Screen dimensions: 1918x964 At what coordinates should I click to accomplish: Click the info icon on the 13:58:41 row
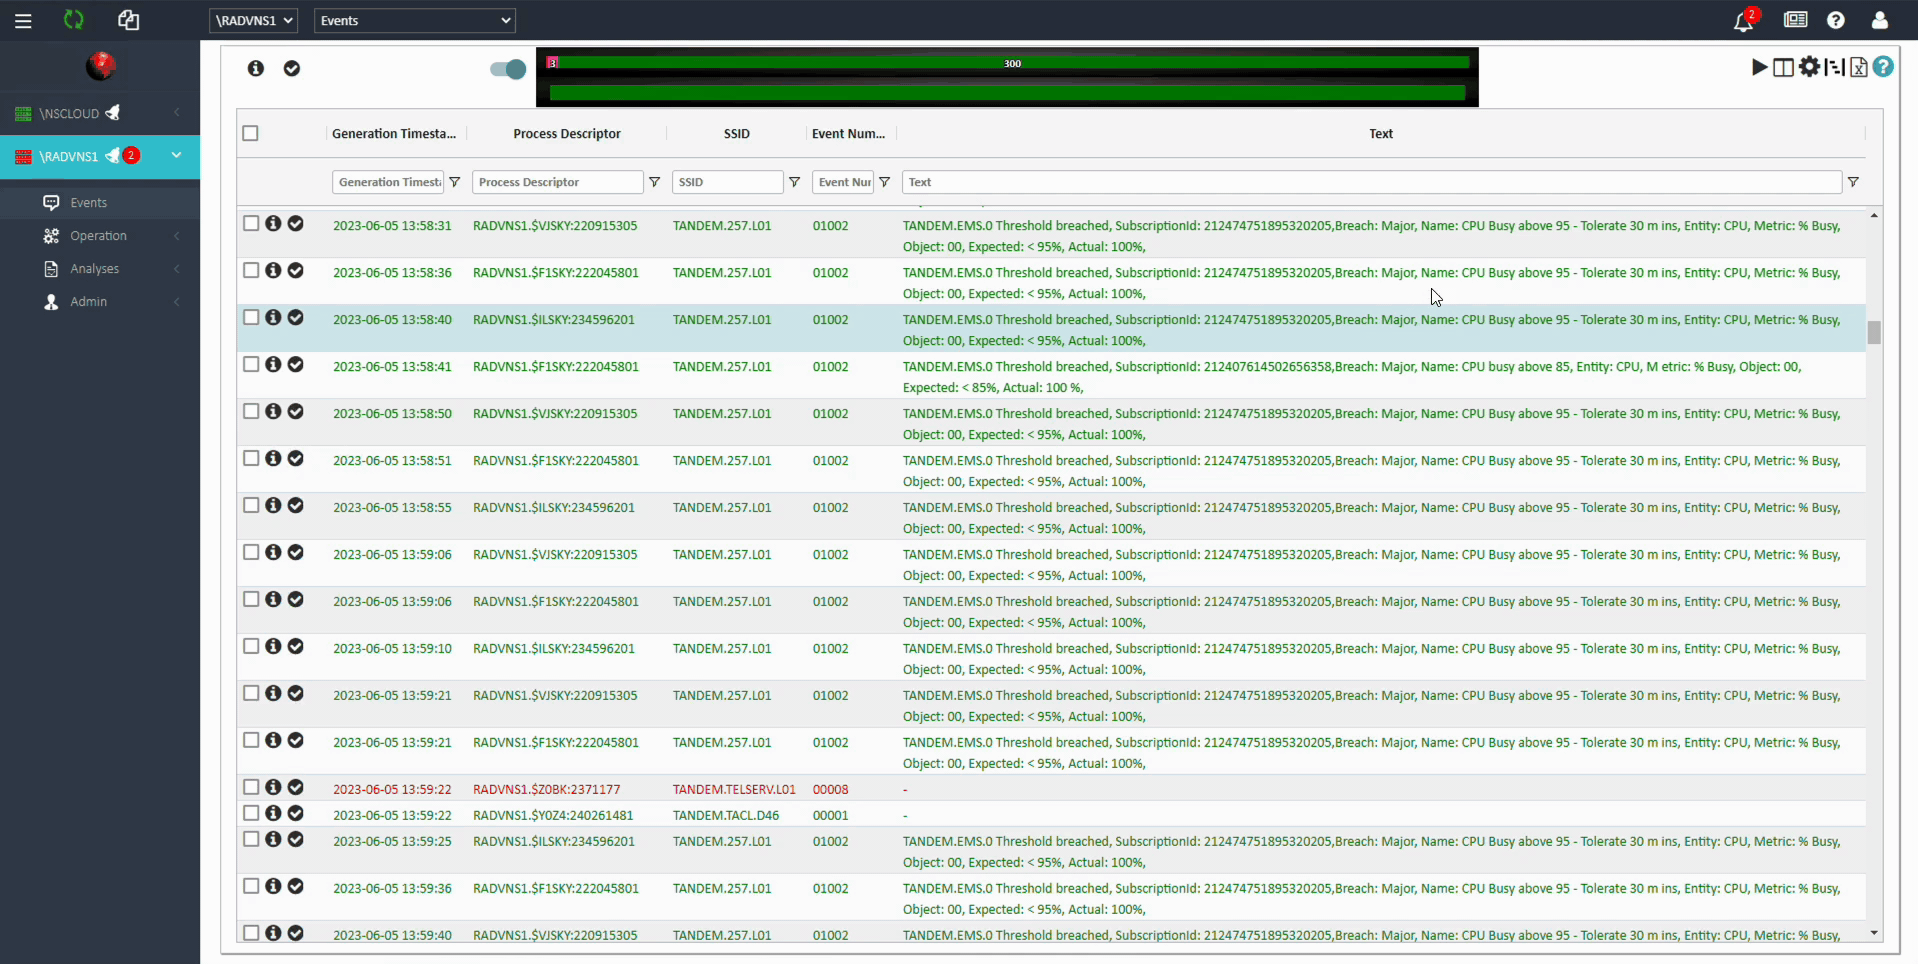[273, 365]
